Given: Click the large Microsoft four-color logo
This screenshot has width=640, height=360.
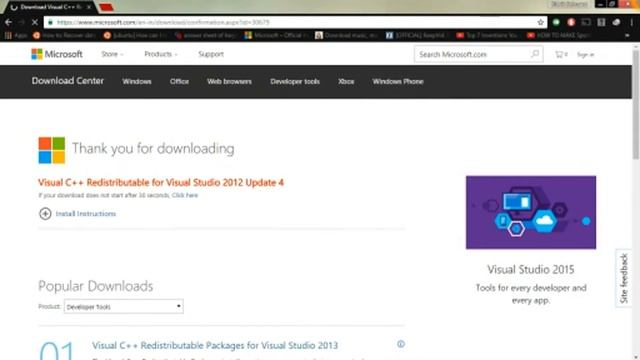Looking at the screenshot, I should (x=52, y=150).
